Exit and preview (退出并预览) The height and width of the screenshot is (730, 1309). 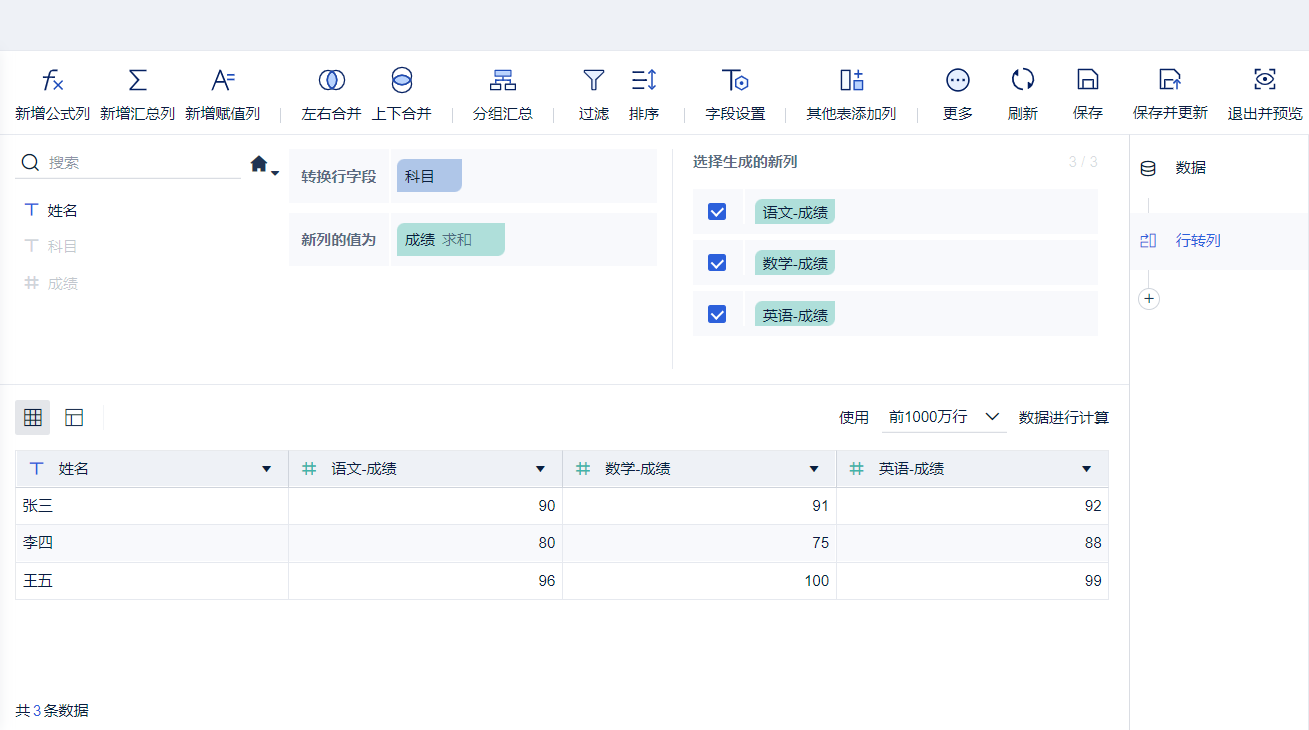1265,95
